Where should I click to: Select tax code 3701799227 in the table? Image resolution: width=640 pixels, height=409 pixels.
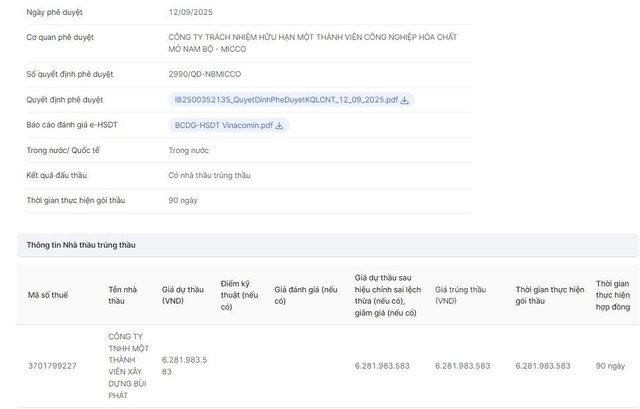click(x=52, y=366)
